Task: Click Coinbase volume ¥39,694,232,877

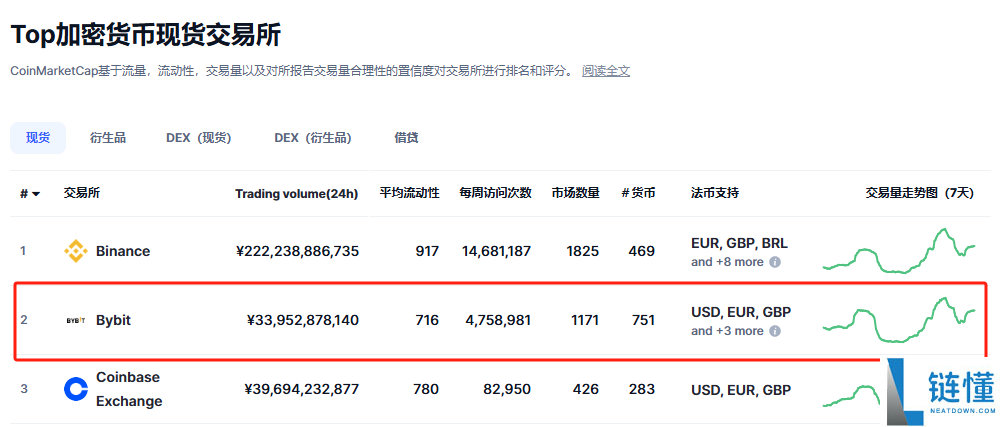Action: pos(302,389)
